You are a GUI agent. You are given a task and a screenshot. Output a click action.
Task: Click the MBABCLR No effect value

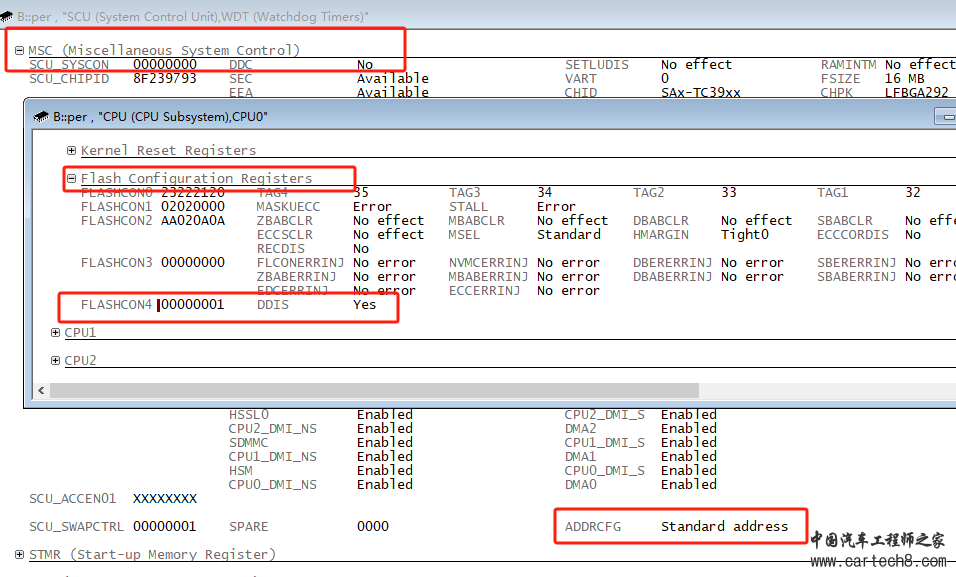pyautogui.click(x=573, y=220)
